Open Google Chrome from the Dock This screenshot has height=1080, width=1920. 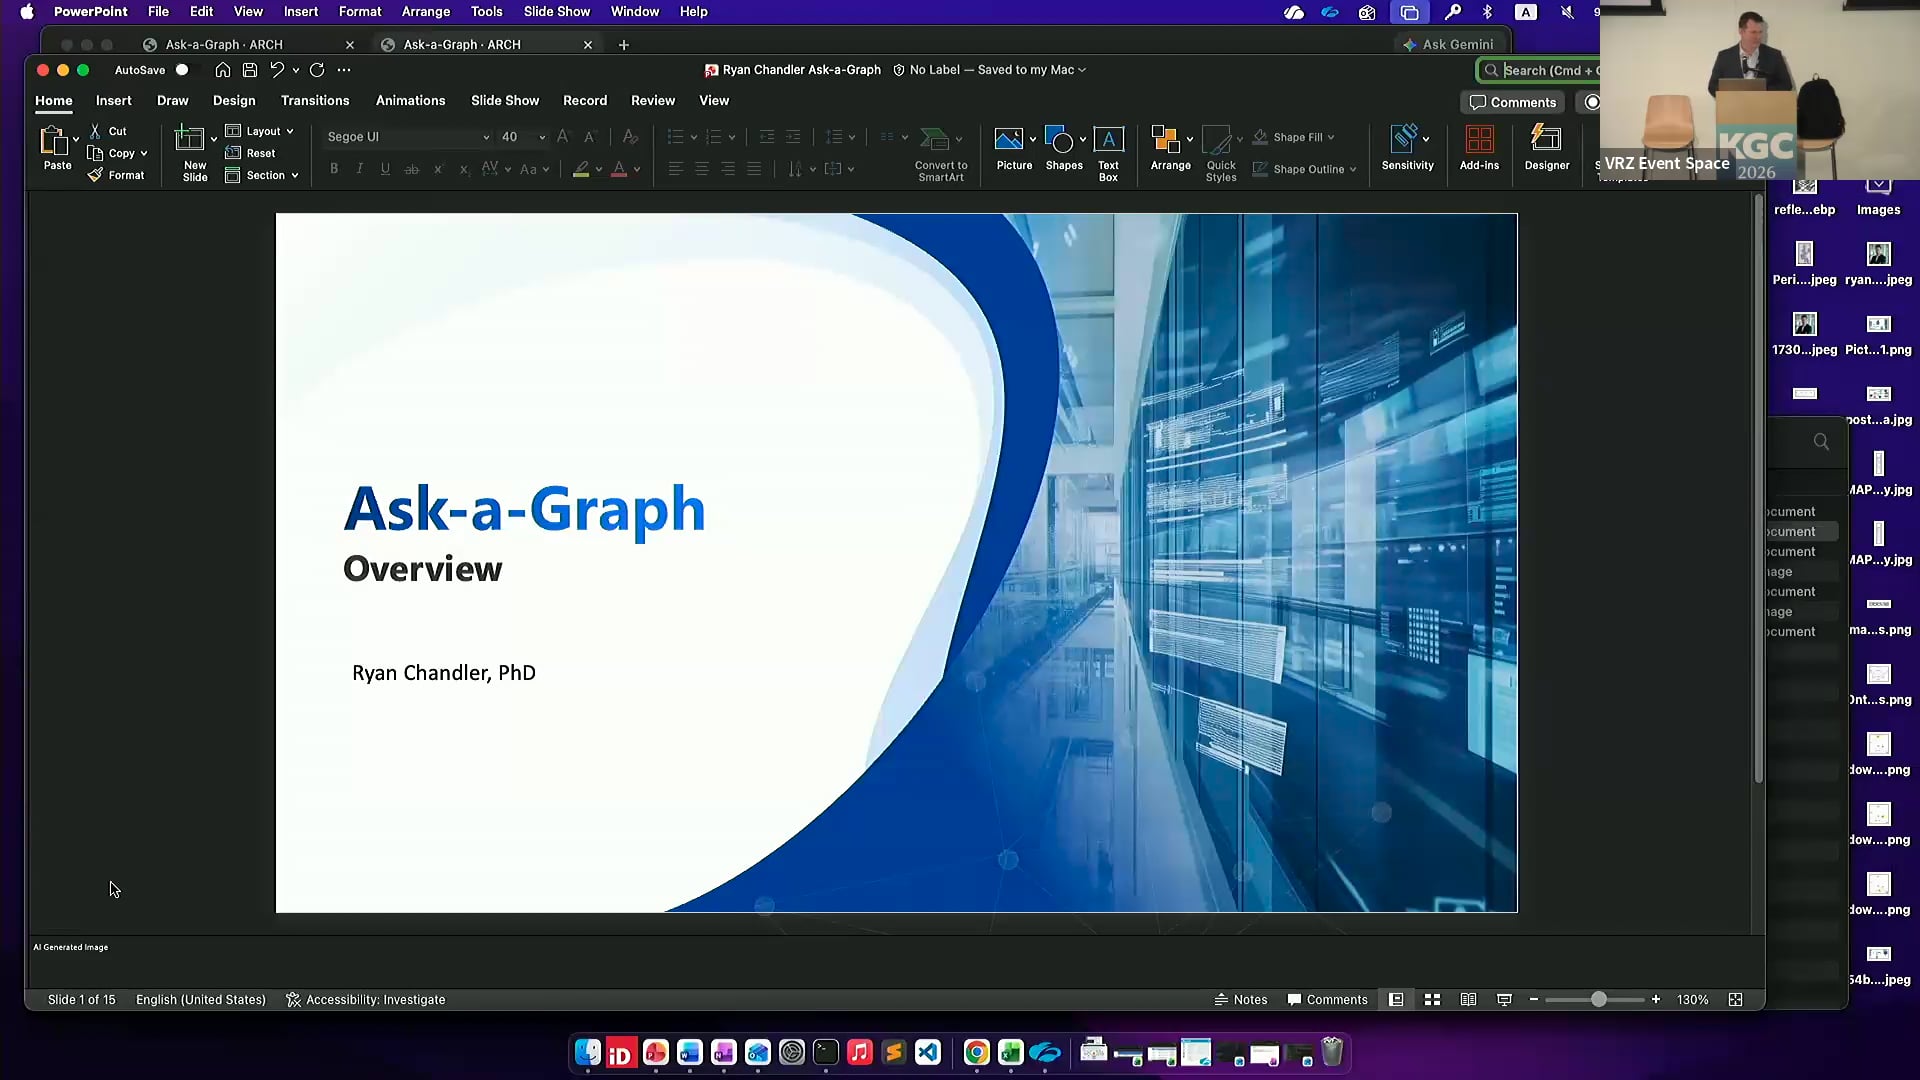point(976,1052)
